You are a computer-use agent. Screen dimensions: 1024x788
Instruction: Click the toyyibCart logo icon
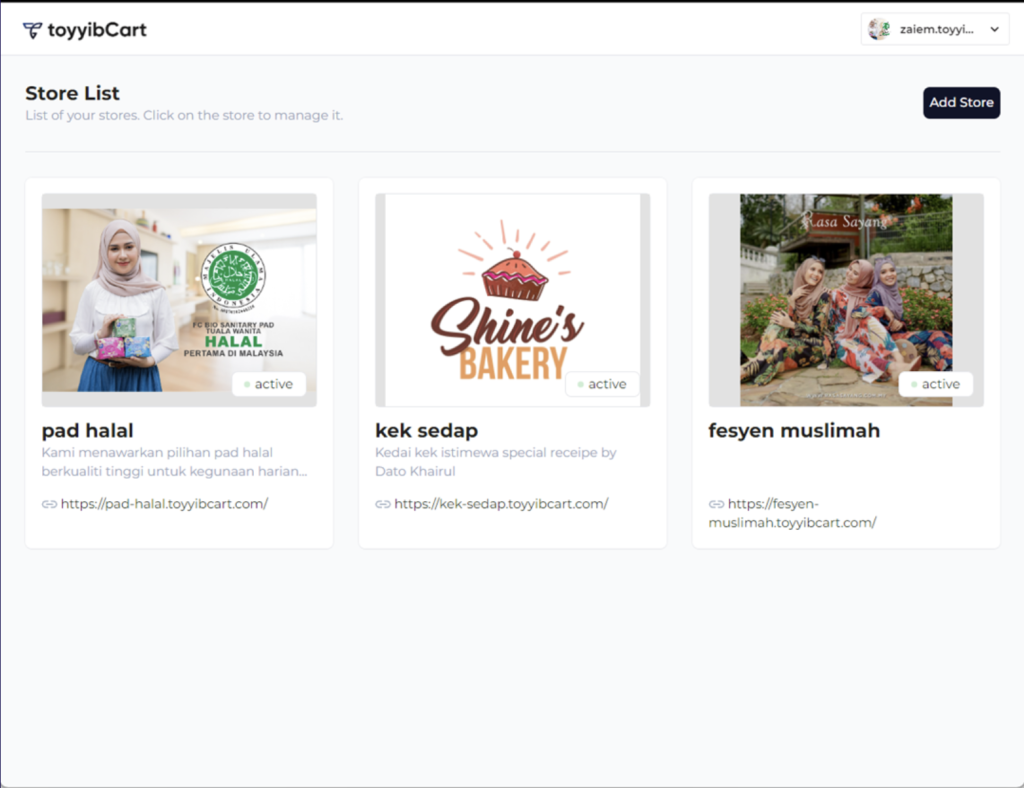point(32,30)
